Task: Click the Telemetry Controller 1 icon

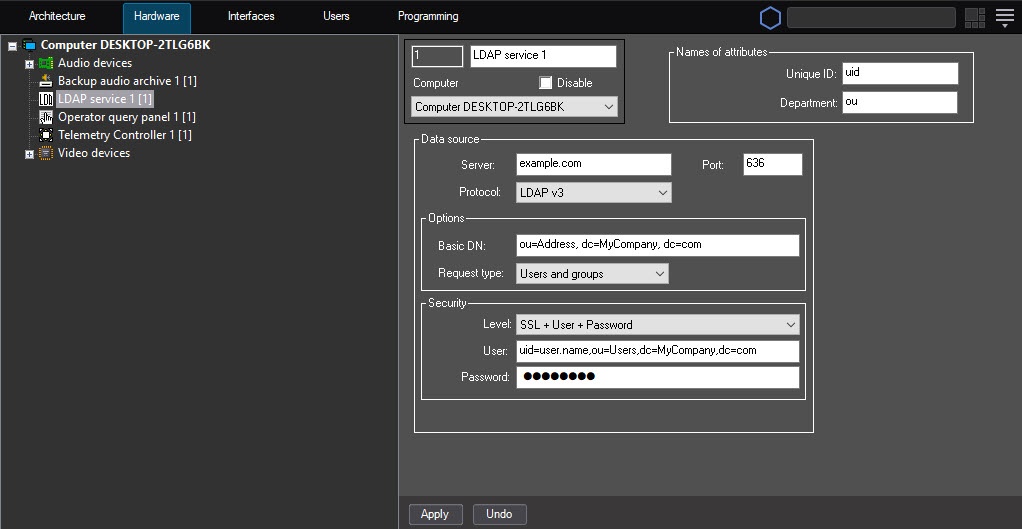Action: (x=46, y=135)
